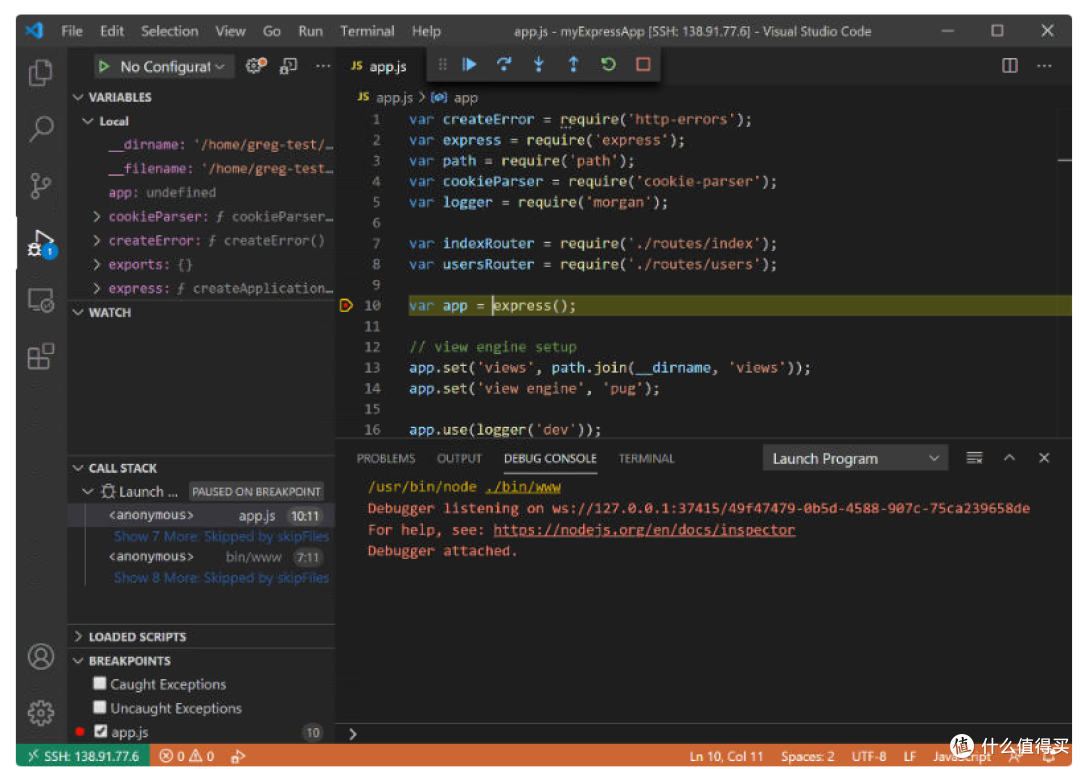Screen dimensions: 1080x769
Task: Step into the function call
Action: tap(539, 64)
